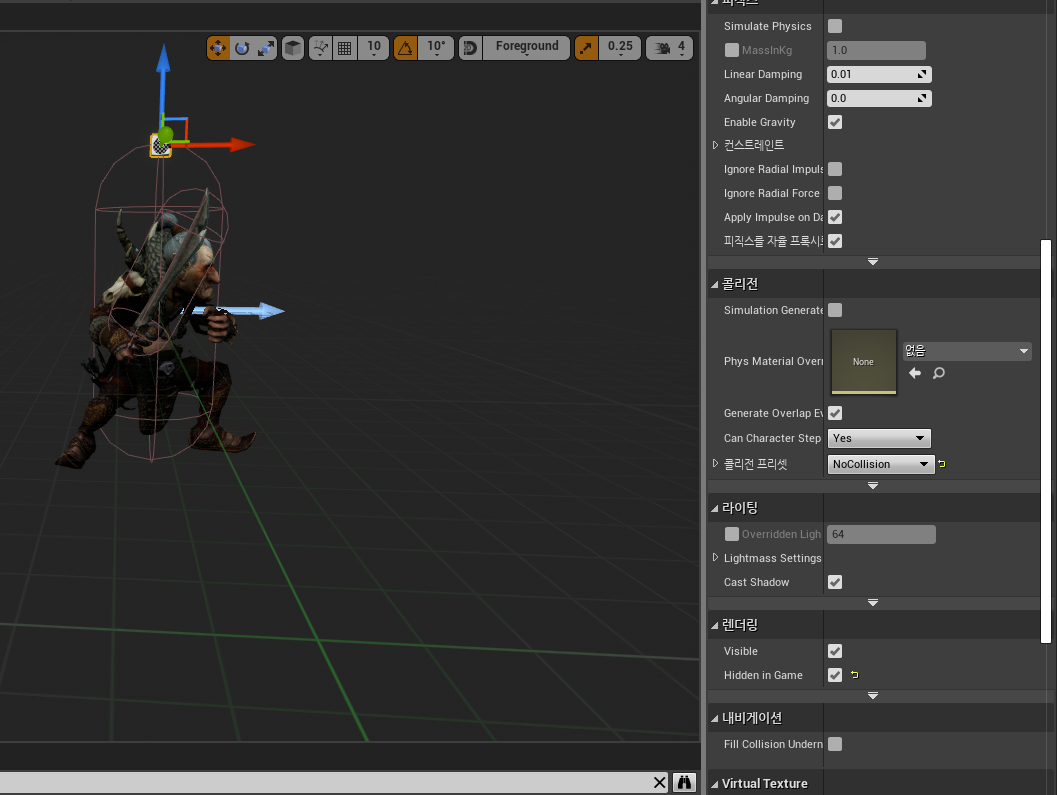The width and height of the screenshot is (1057, 795).
Task: Toggle MassInKg override checkbox
Action: coord(731,50)
